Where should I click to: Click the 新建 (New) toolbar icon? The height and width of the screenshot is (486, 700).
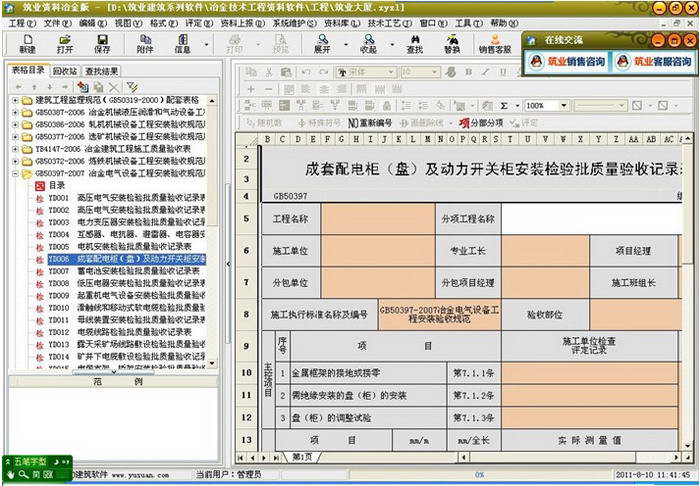coord(27,43)
